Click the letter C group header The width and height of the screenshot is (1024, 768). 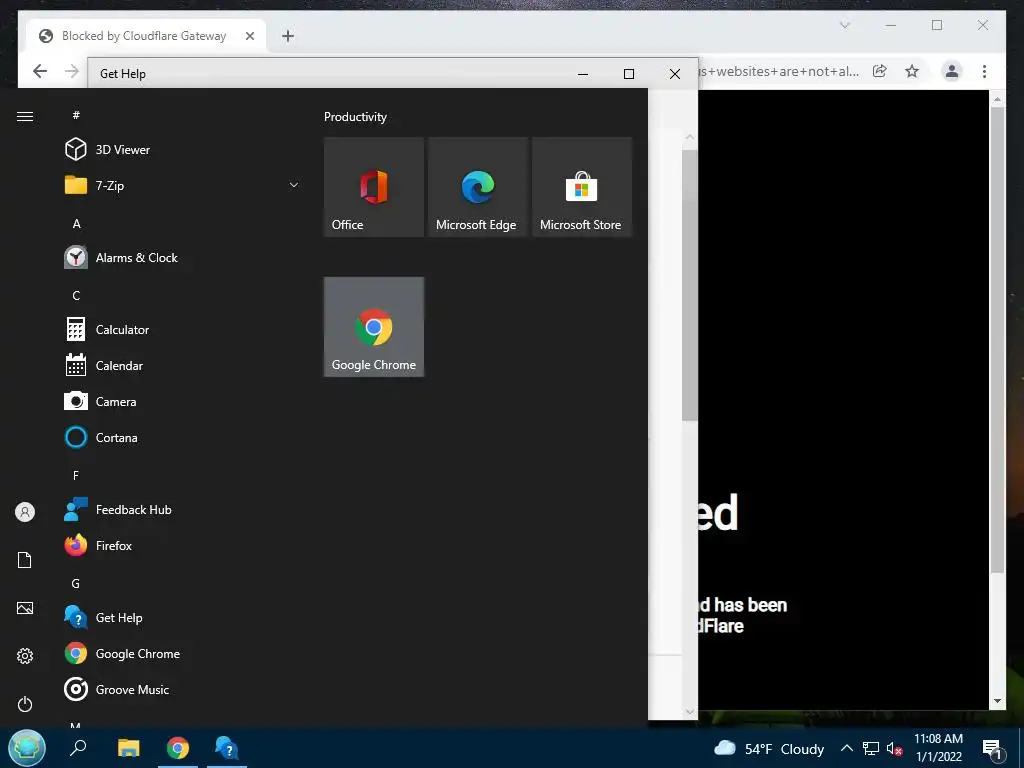coord(76,295)
